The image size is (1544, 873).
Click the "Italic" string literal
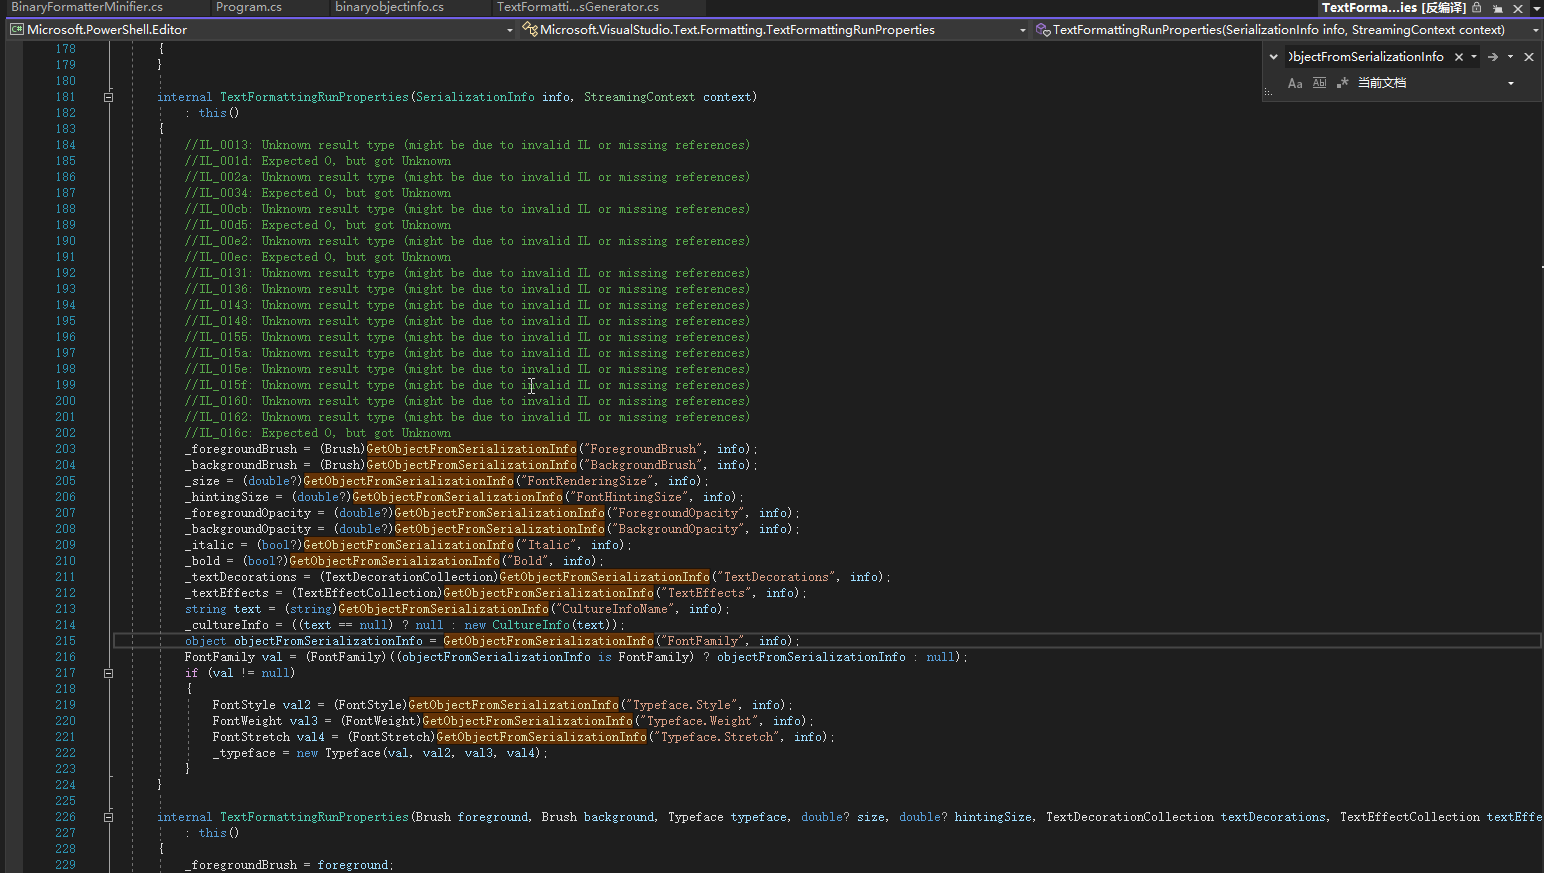pyautogui.click(x=549, y=545)
